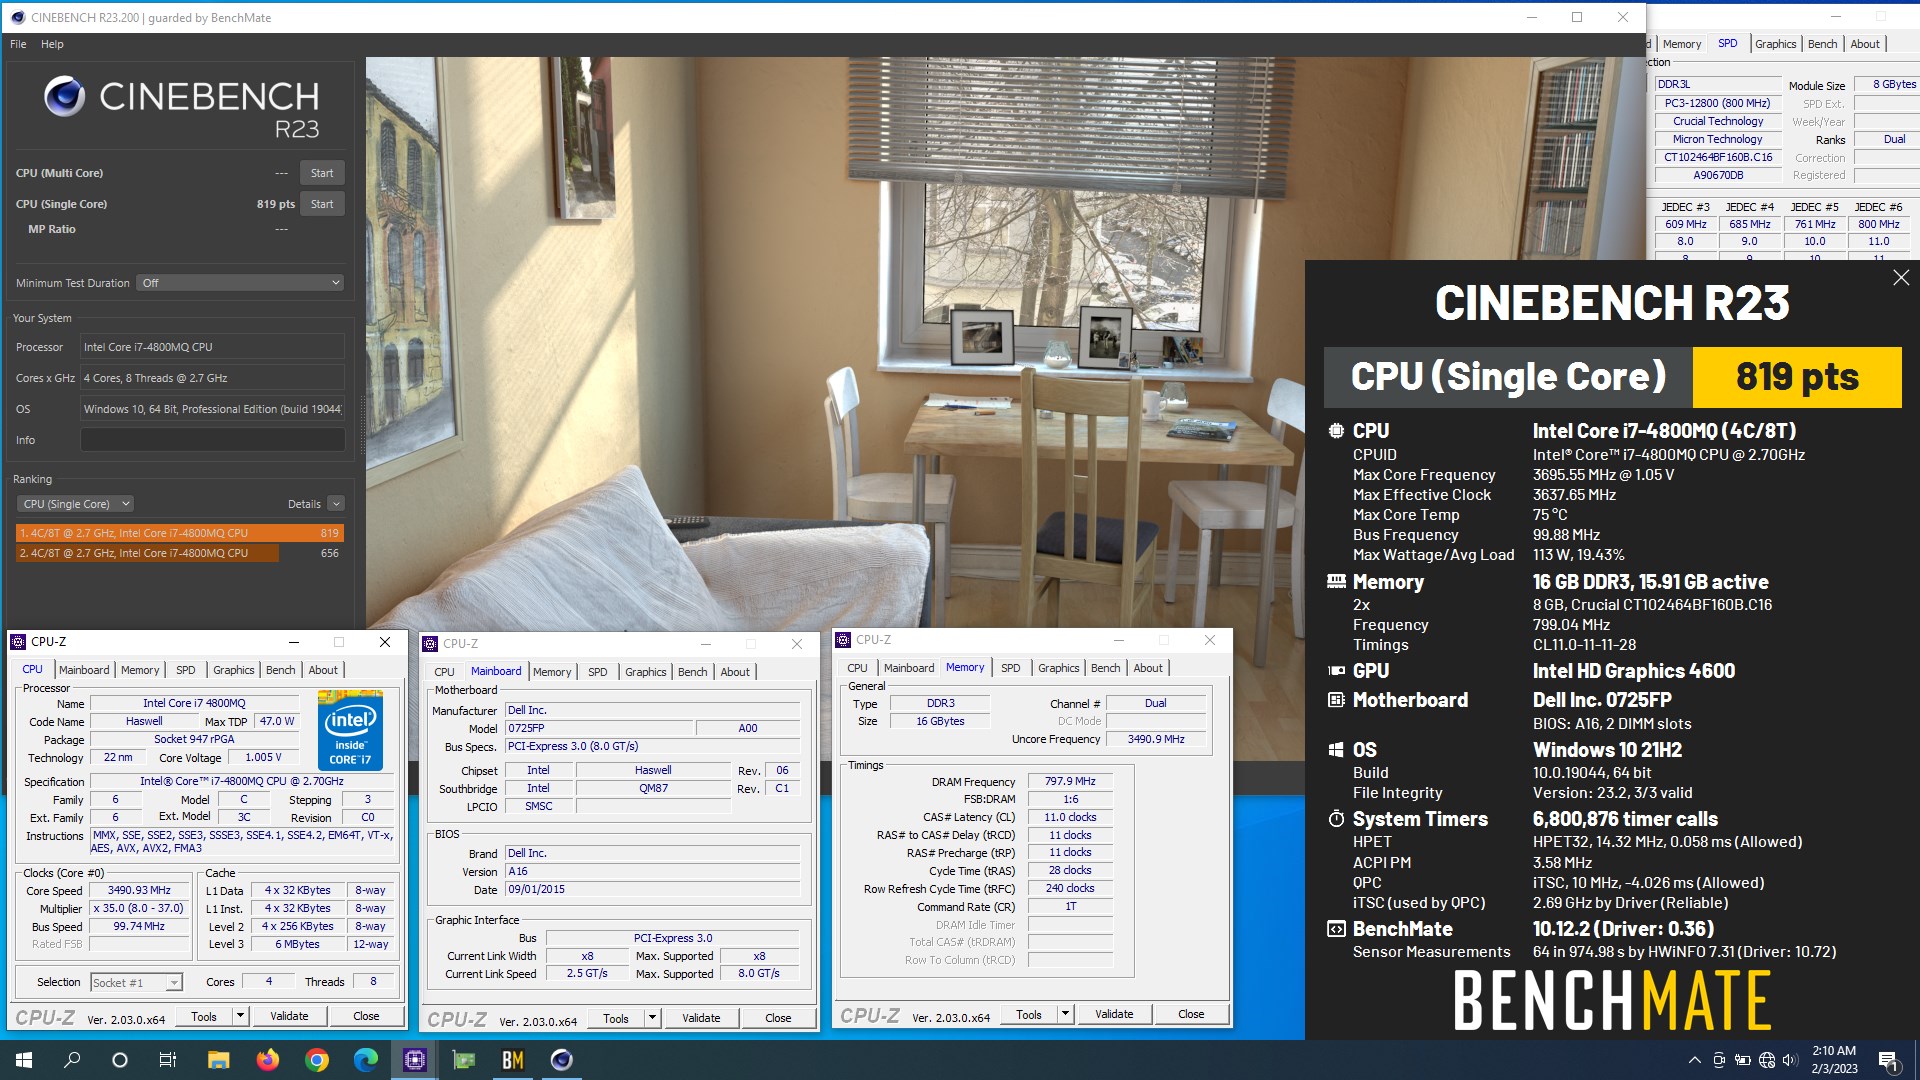Click the Info input field in Cinebench
The width and height of the screenshot is (1920, 1080).
[x=212, y=440]
